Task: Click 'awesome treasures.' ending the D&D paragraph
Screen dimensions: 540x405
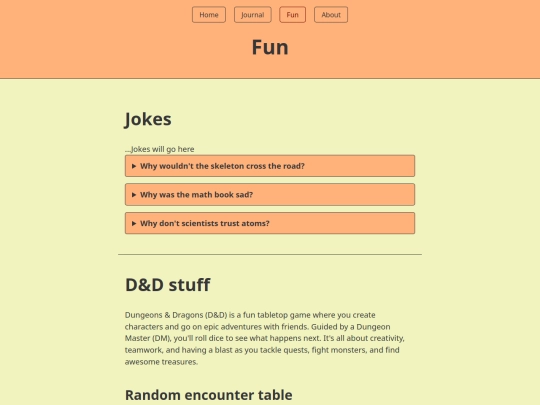Action: (x=161, y=362)
